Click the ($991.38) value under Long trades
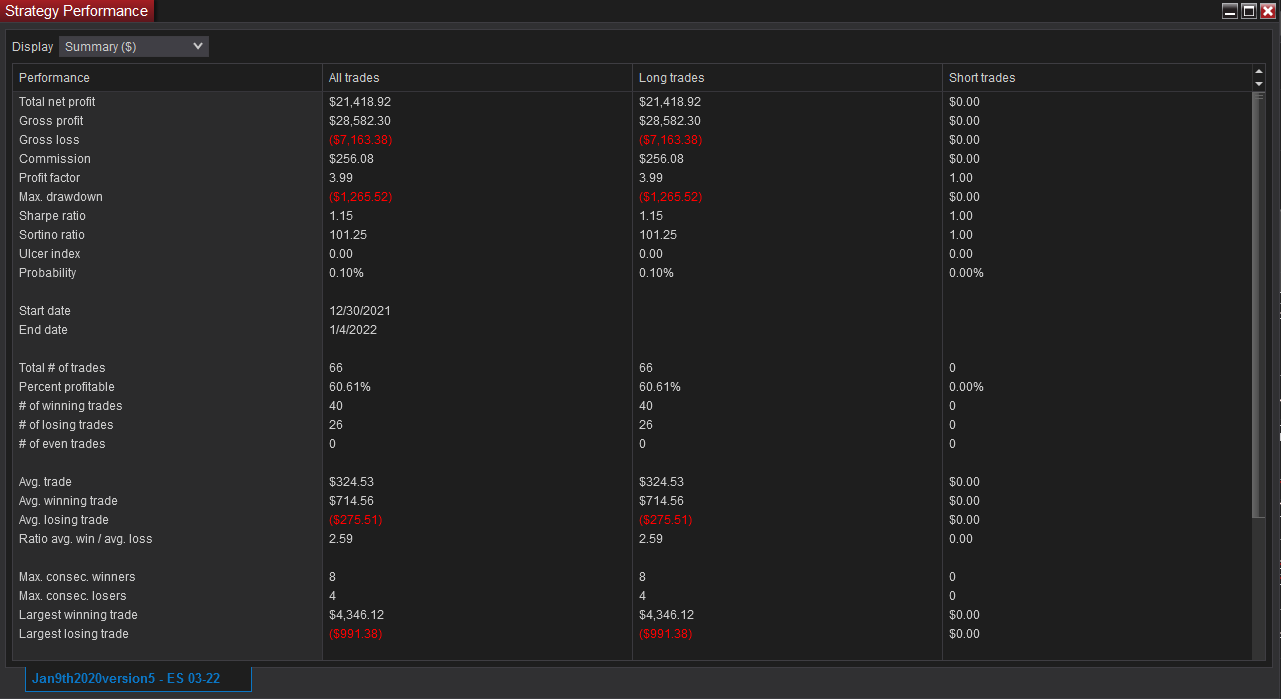The height and width of the screenshot is (699, 1281). pyautogui.click(x=665, y=634)
